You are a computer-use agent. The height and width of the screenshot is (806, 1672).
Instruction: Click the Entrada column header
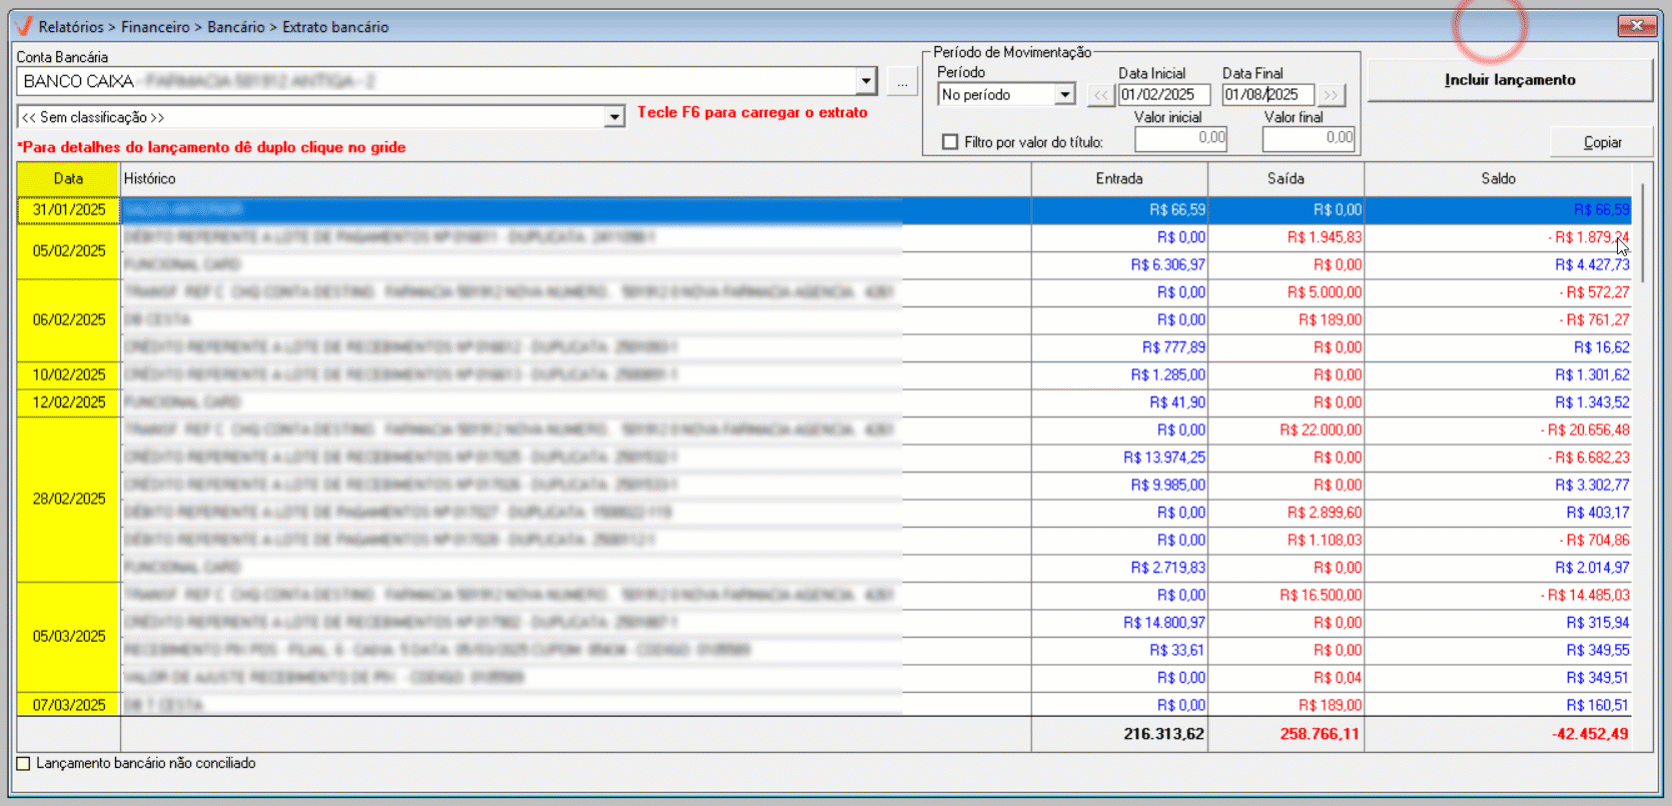coord(1119,179)
